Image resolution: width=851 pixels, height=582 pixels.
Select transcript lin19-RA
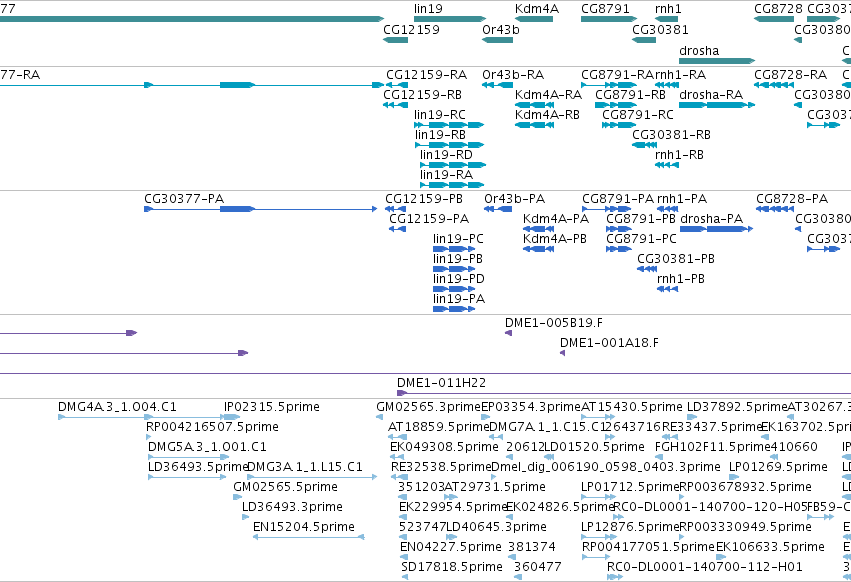[x=452, y=185]
